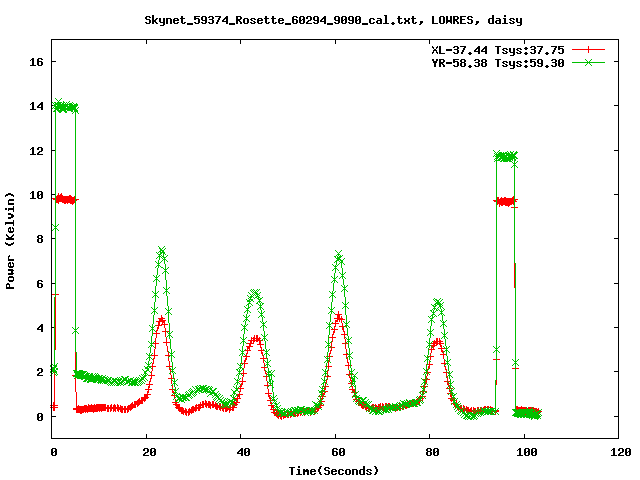Click x-axis tick label 40
Screen dimensions: 640x480
(x=243, y=452)
